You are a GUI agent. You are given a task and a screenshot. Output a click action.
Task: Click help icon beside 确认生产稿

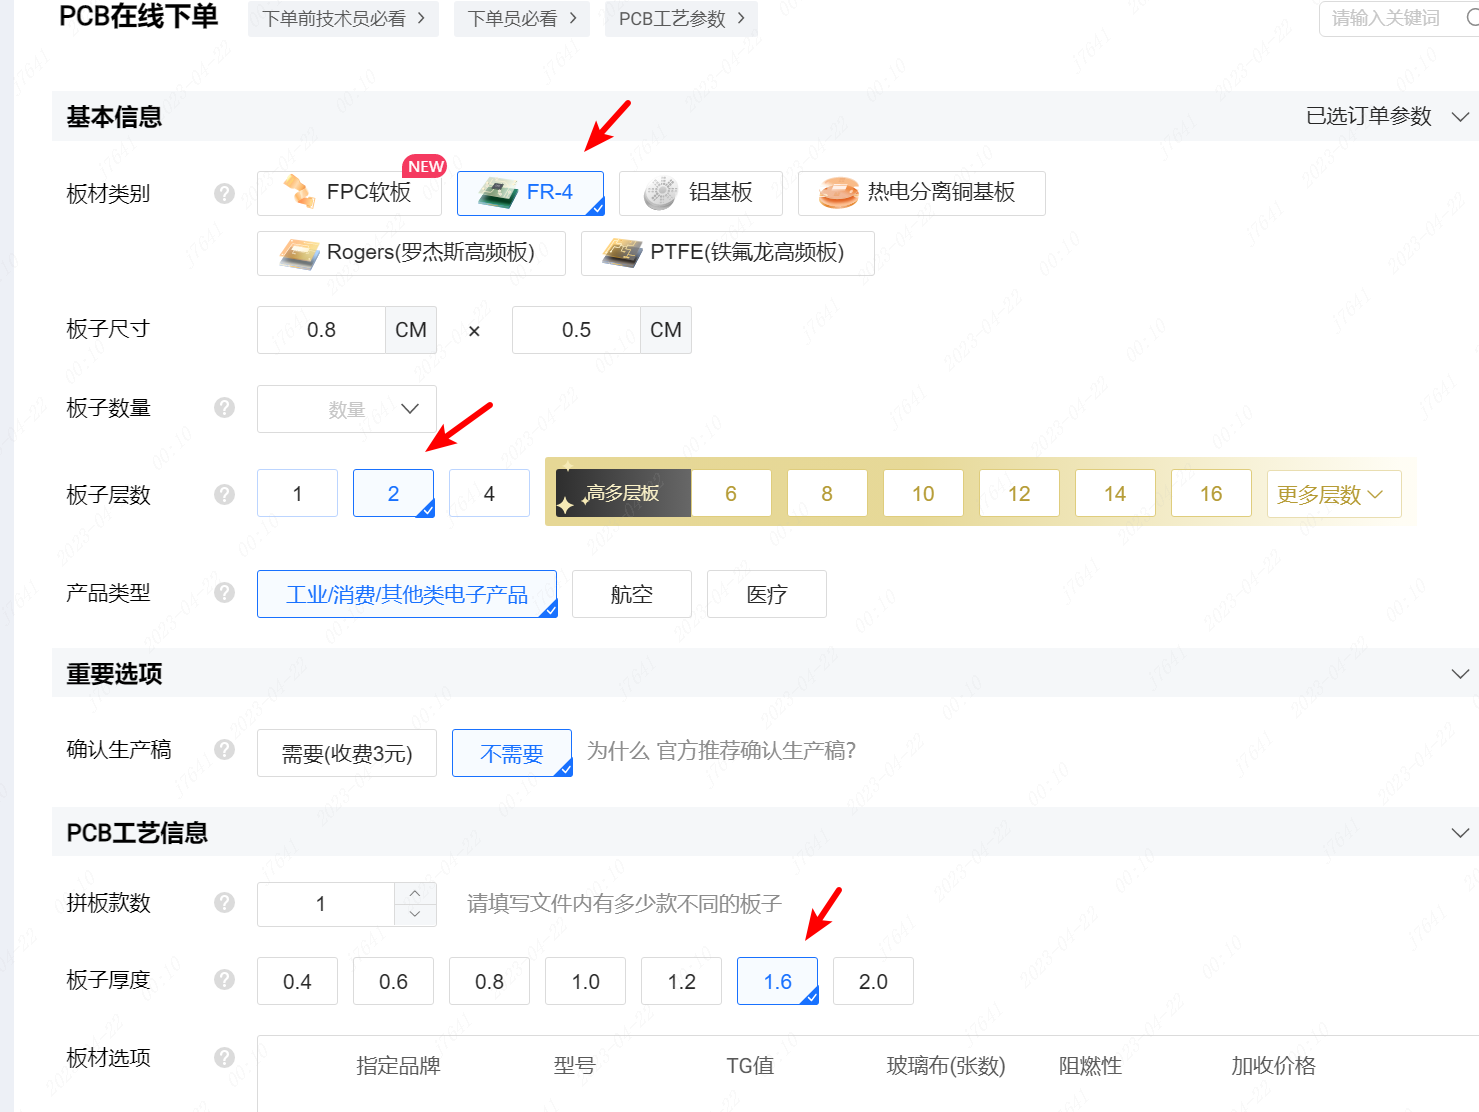tap(224, 749)
